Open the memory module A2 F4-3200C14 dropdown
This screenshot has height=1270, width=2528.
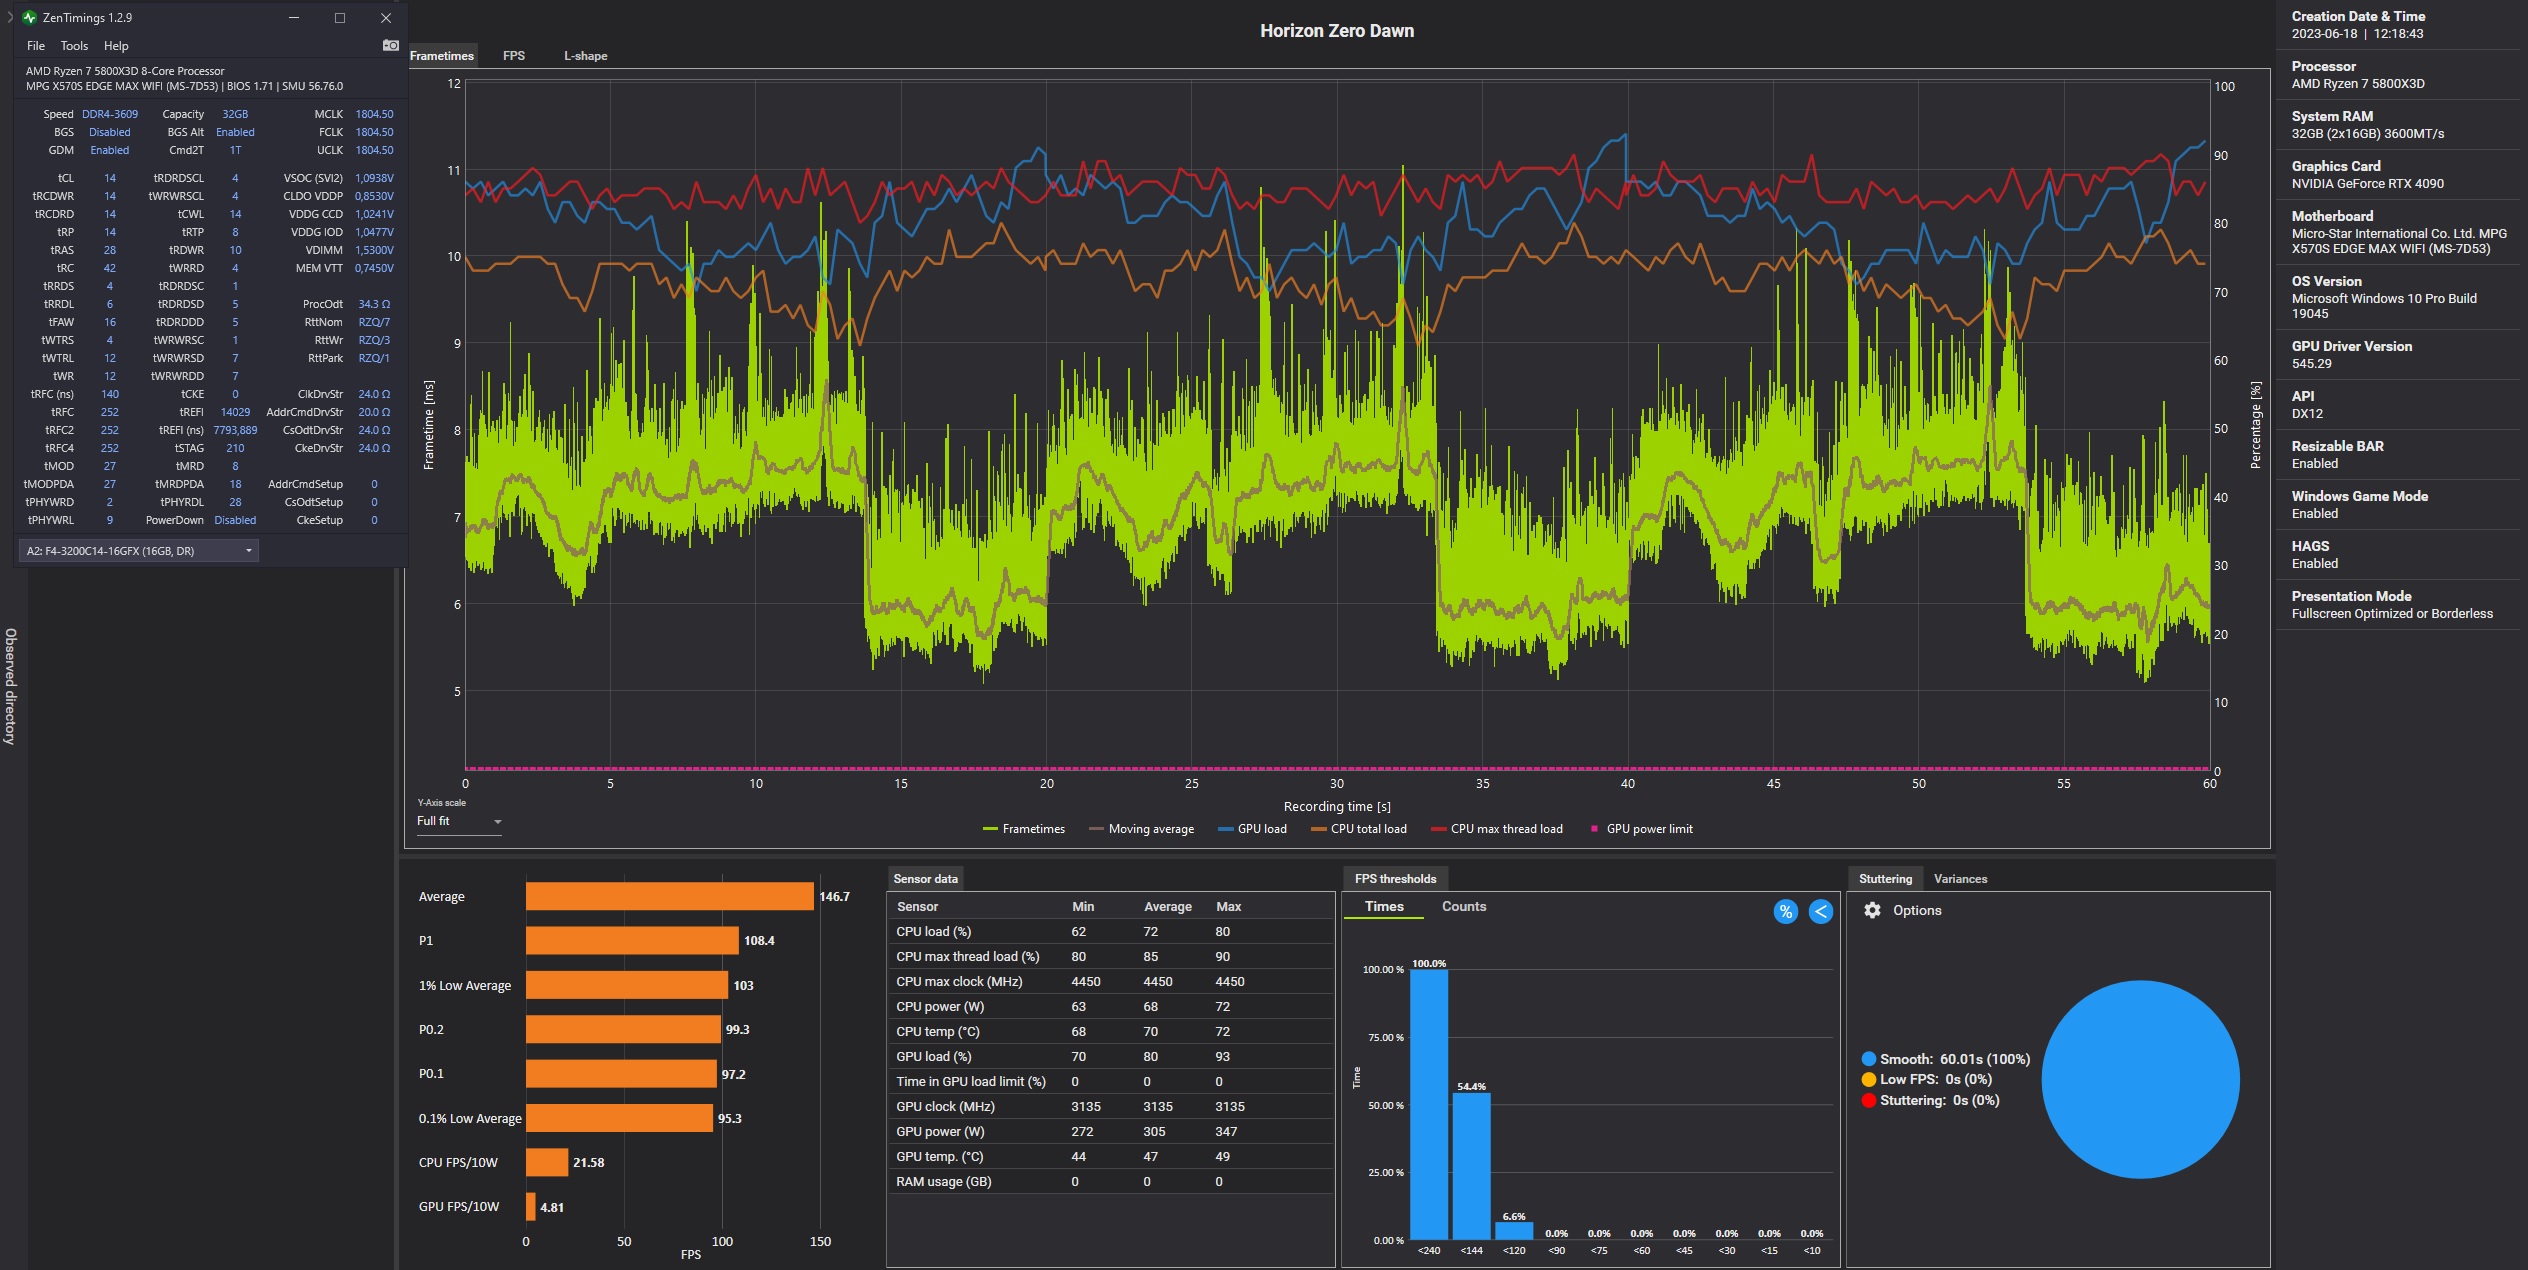(x=138, y=551)
